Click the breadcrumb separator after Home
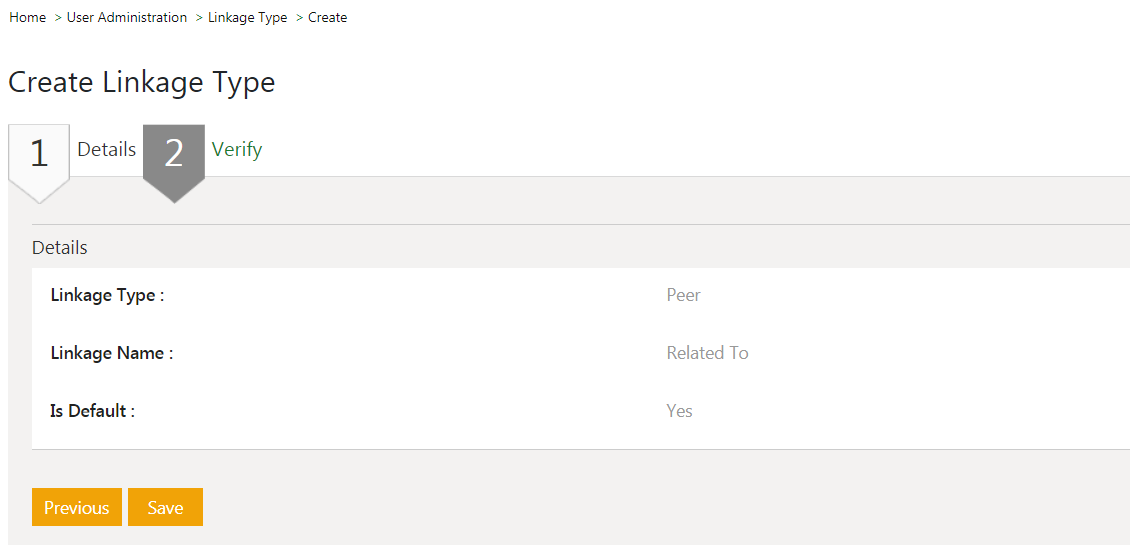This screenshot has width=1130, height=545. pyautogui.click(x=58, y=18)
